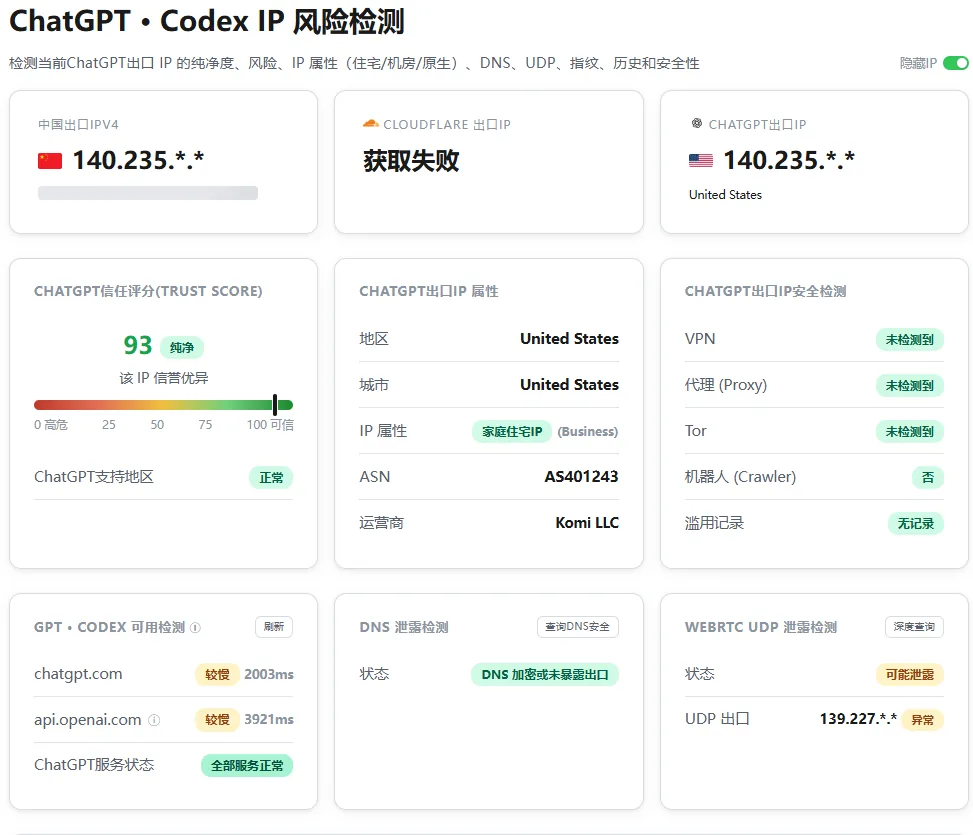Click 140.235.*.* in ChatGPT出口IP card
This screenshot has width=973, height=835.
789,161
